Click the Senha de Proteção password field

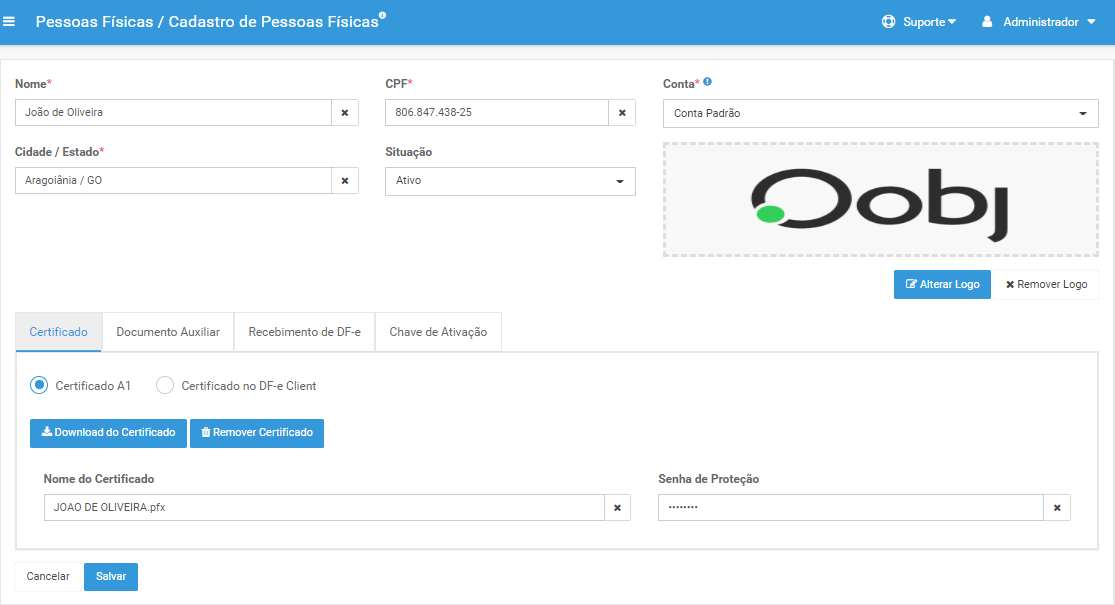point(850,508)
